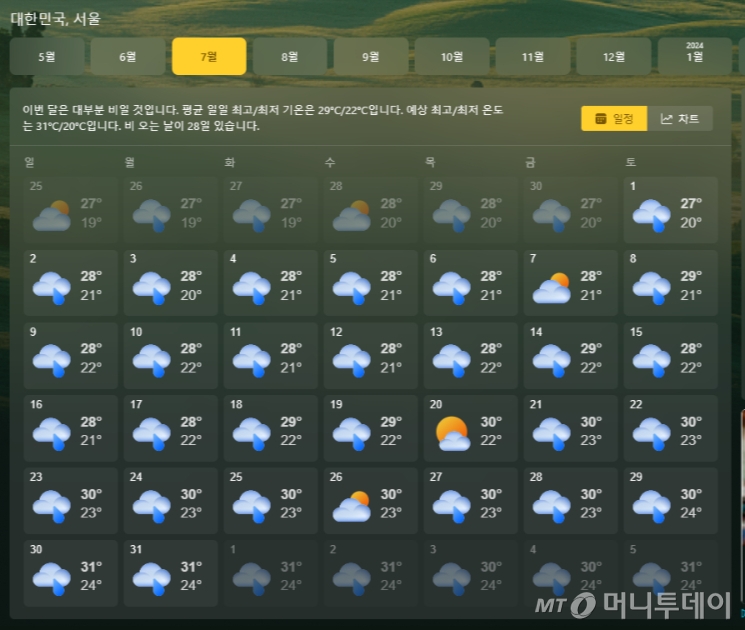Open the 11월 month tab
Viewport: 745px width, 630px height.
533,57
